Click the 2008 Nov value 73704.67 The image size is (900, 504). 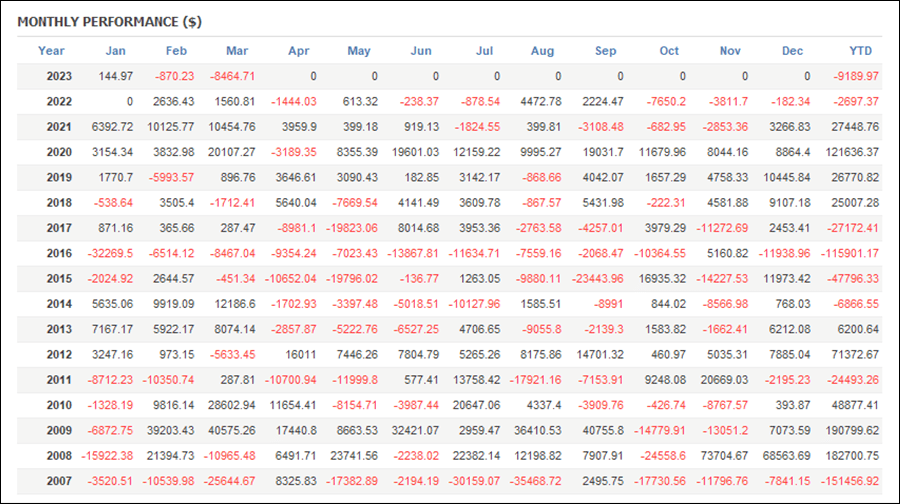point(724,456)
